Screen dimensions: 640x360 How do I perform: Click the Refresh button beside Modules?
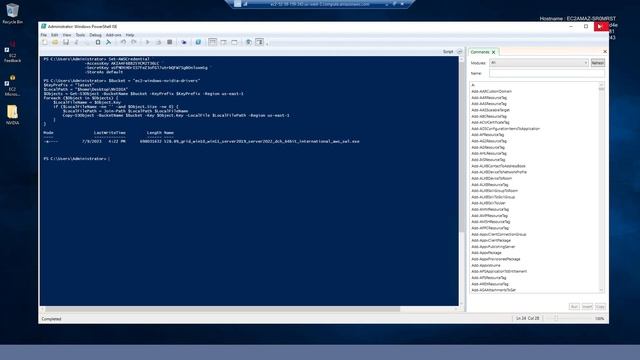click(x=598, y=63)
